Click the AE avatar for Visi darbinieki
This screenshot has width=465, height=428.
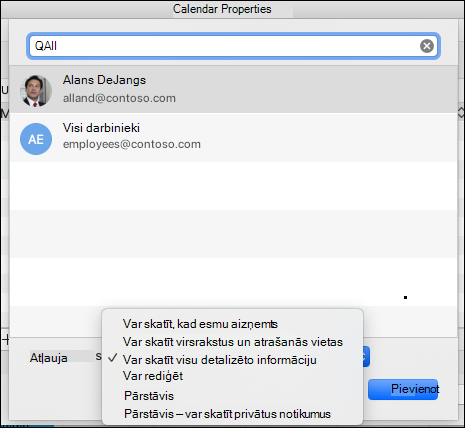(x=36, y=139)
